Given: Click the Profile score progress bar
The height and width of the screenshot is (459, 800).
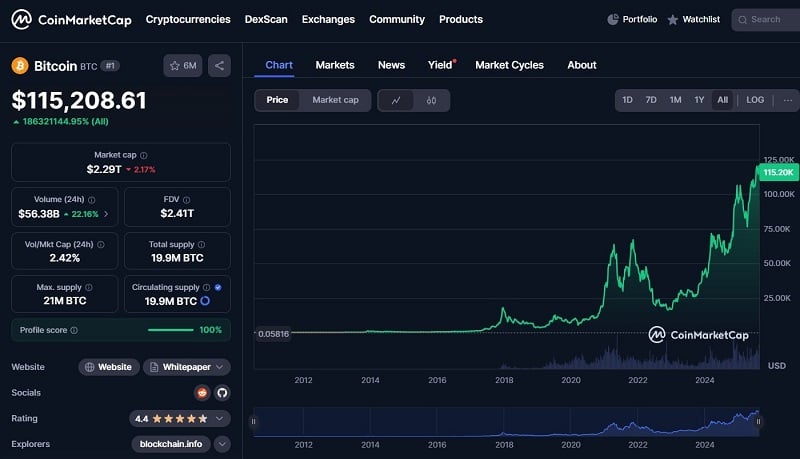Looking at the screenshot, I should click(170, 330).
